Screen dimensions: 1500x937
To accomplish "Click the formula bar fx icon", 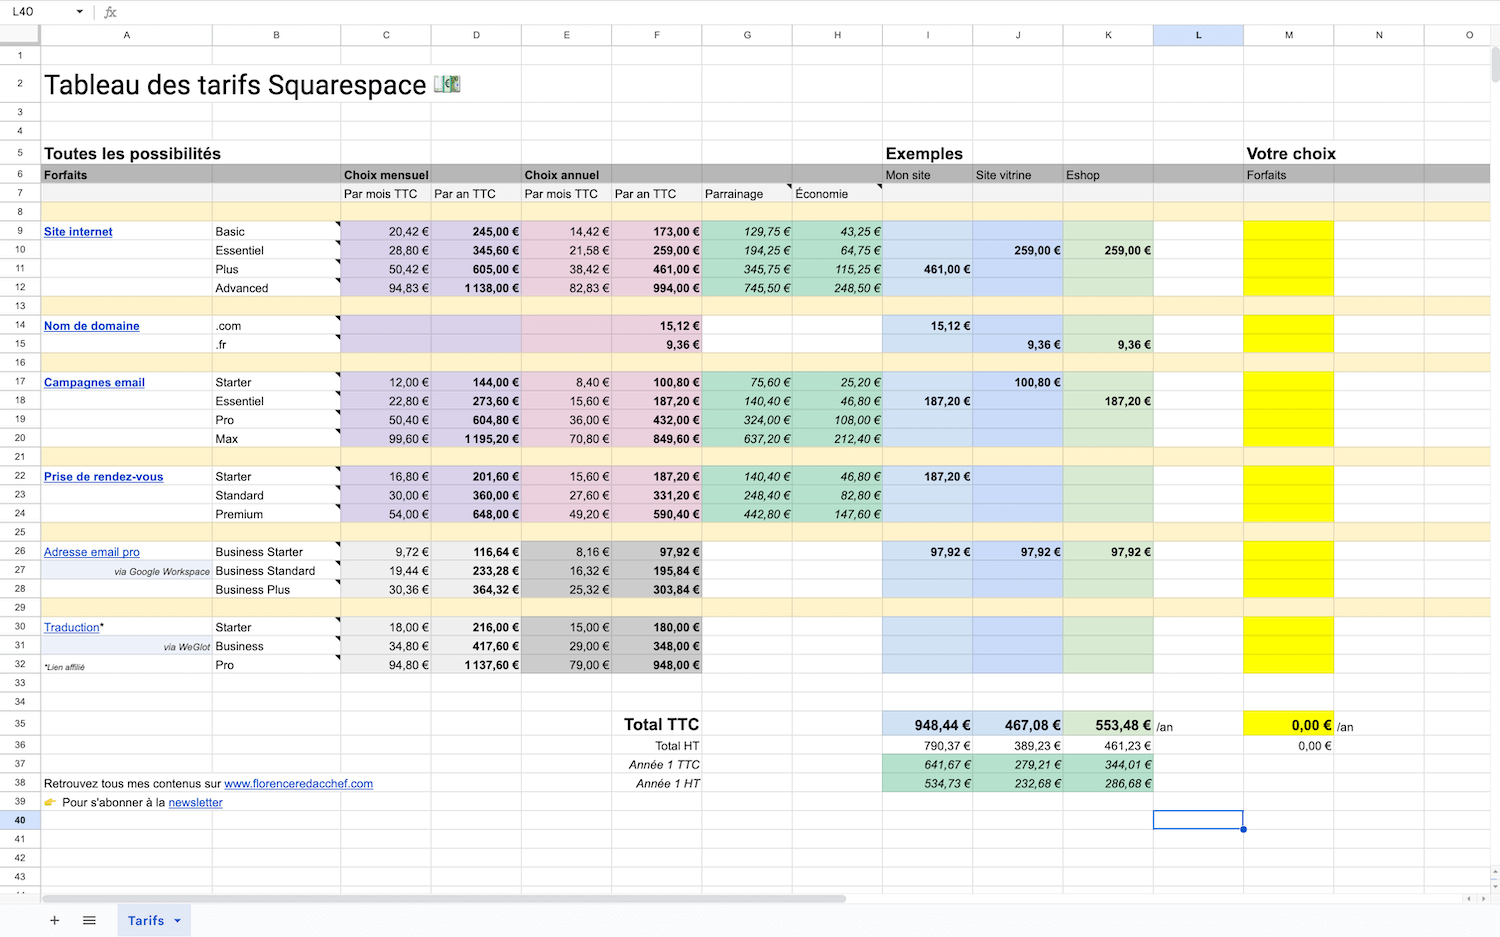I will pyautogui.click(x=110, y=12).
